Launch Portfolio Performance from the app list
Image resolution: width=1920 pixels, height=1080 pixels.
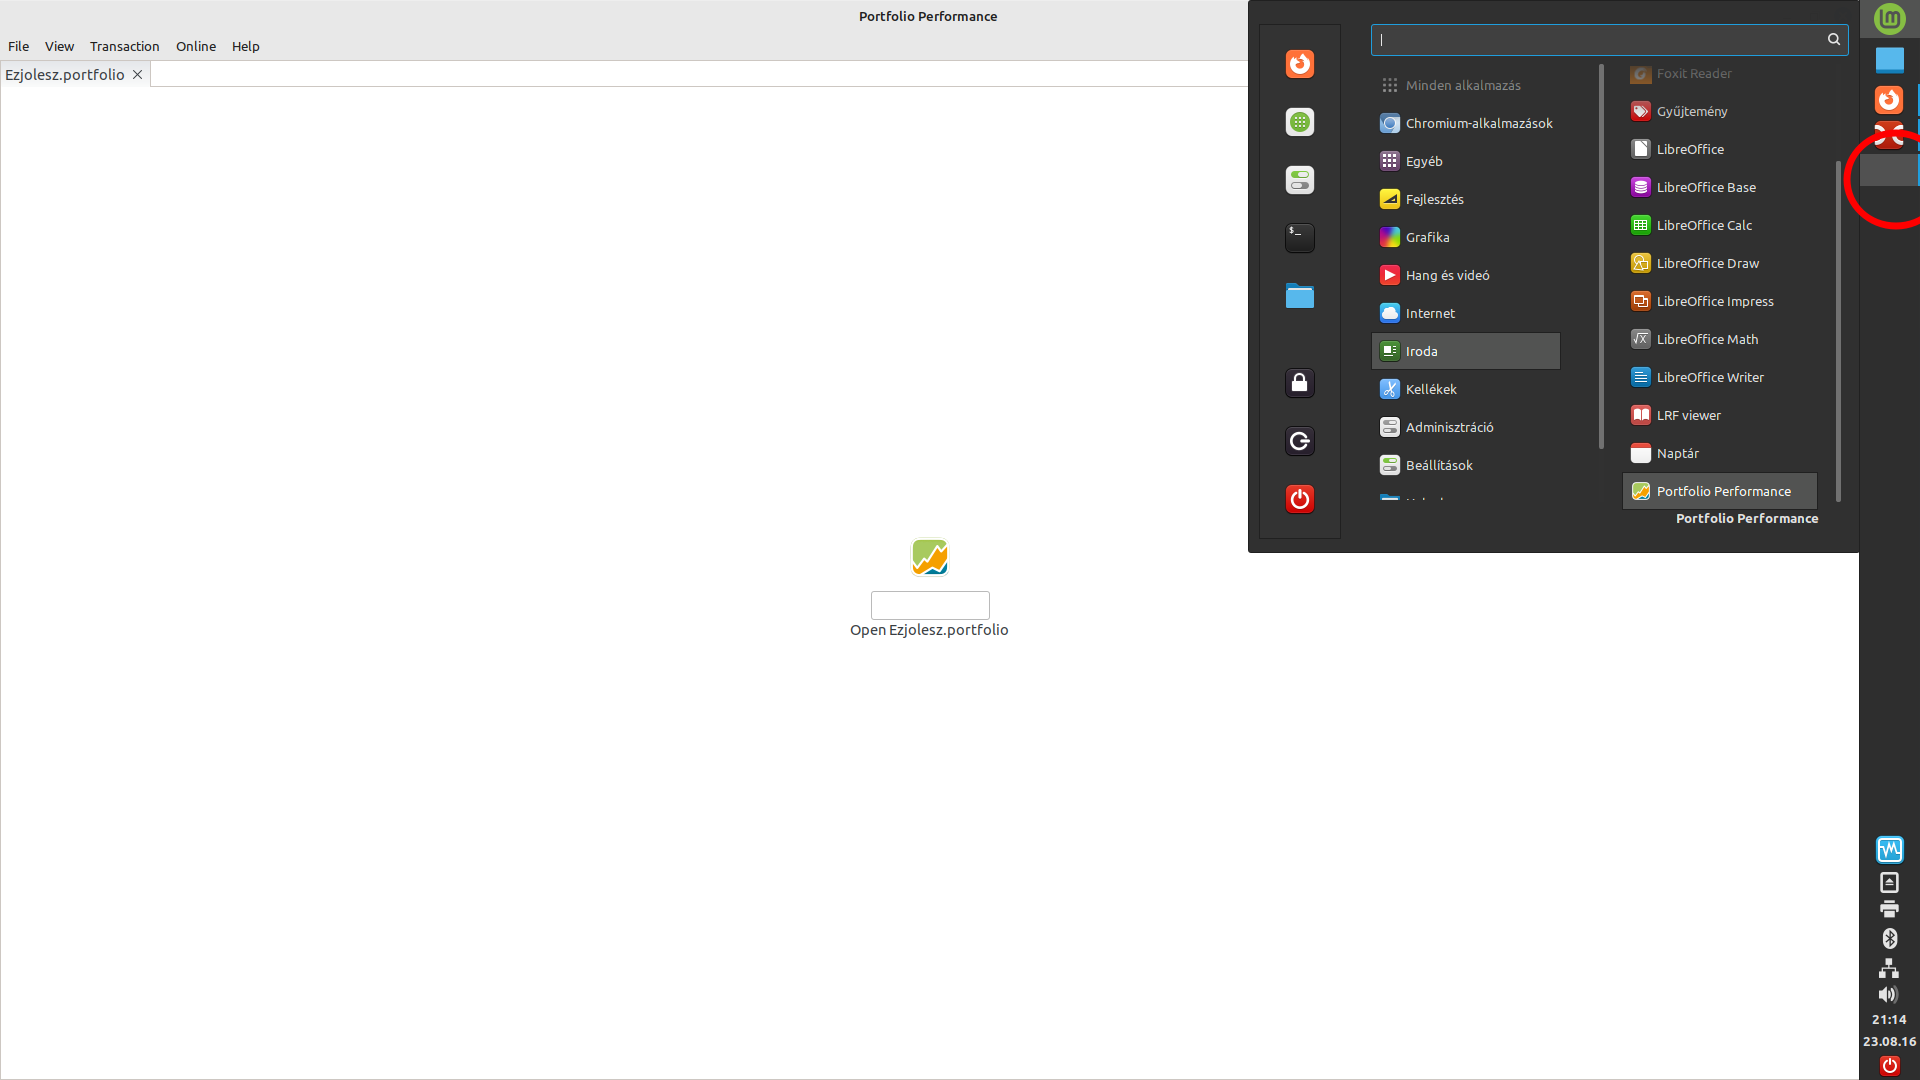coord(1720,491)
